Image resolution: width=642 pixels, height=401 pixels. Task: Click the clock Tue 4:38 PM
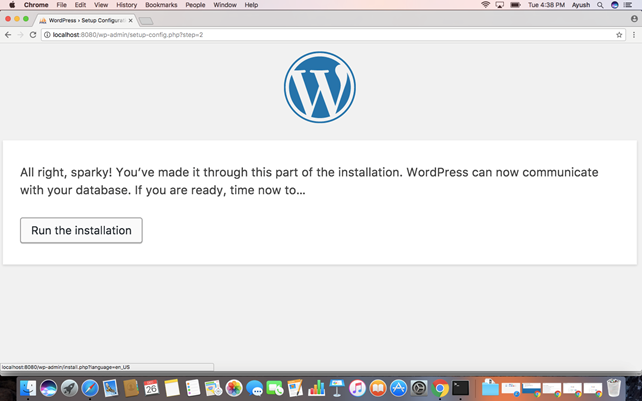pyautogui.click(x=546, y=5)
